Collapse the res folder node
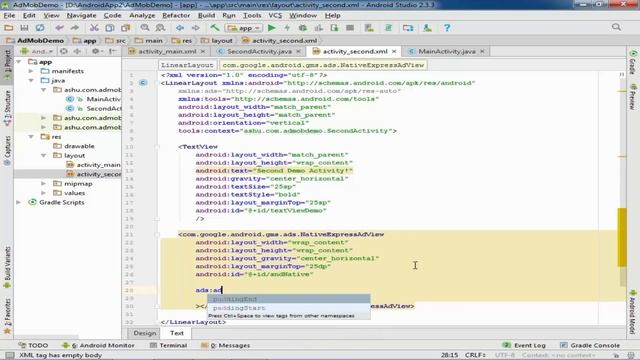 tap(31, 137)
